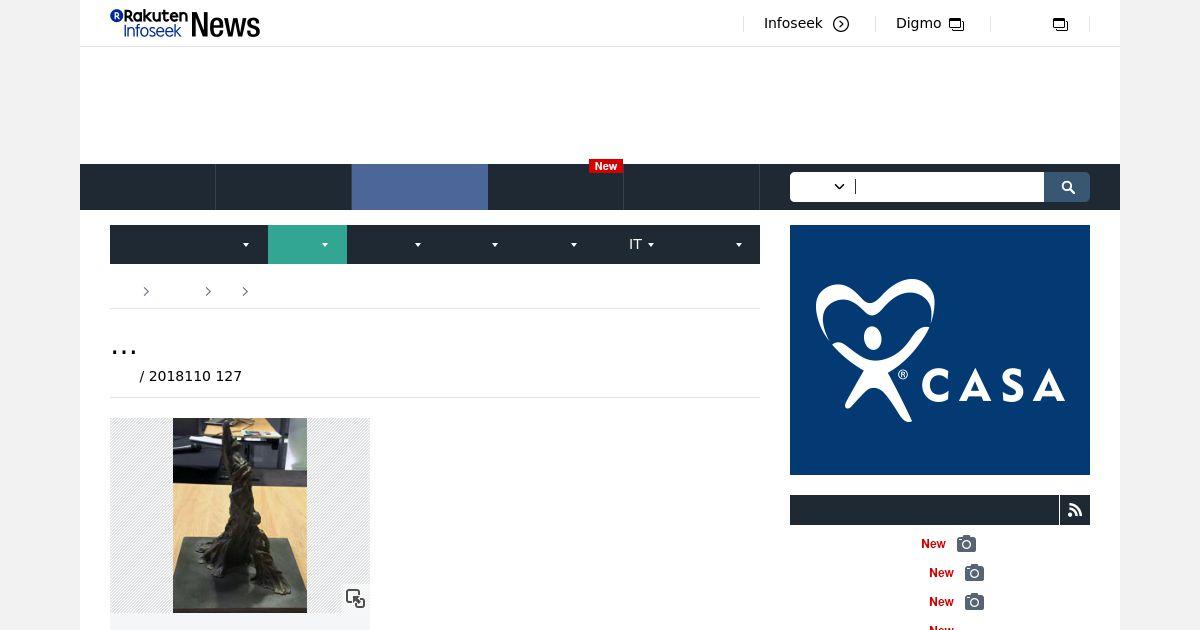The image size is (1200, 630).
Task: Click the window icon beside Digmo
Action: [x=956, y=24]
